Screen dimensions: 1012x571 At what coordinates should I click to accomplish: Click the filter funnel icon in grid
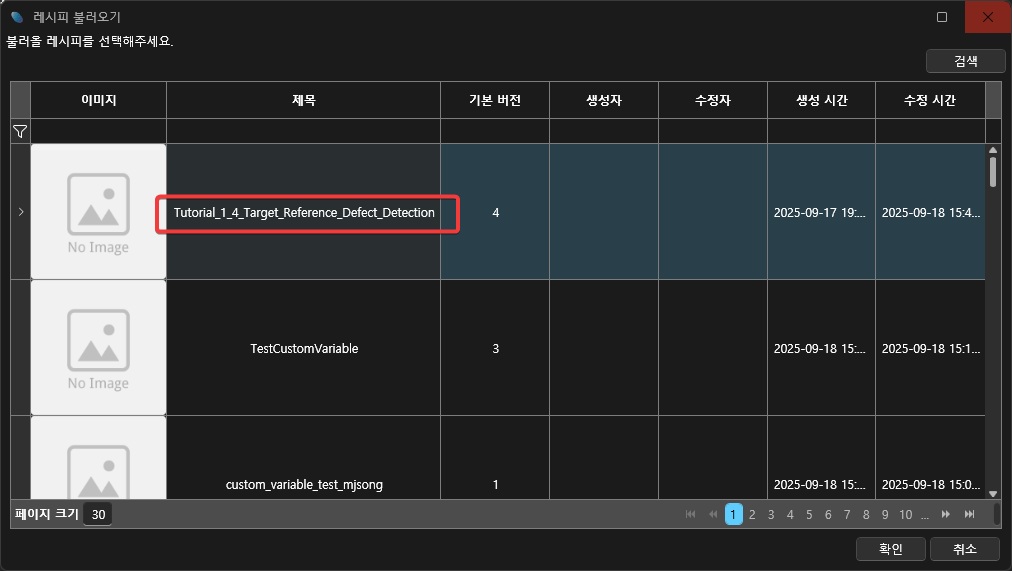point(20,131)
